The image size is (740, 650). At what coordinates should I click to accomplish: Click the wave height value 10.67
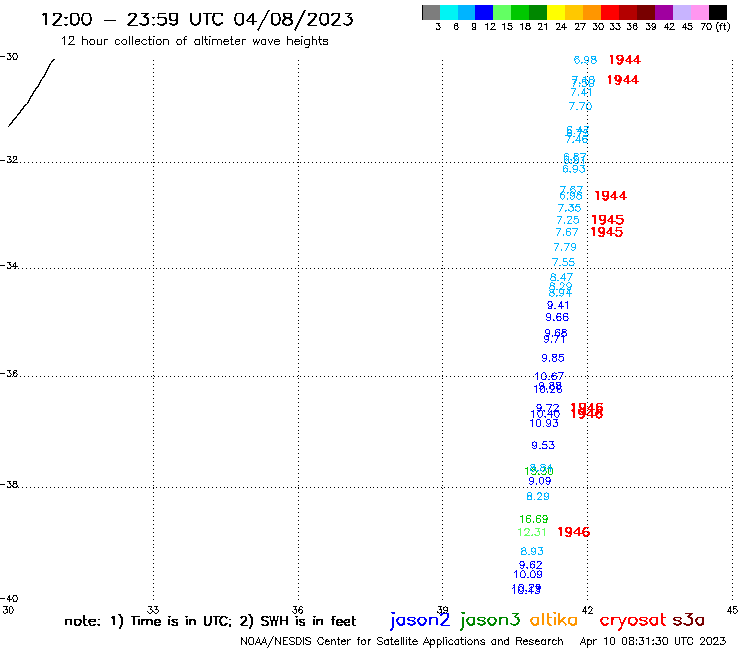(x=549, y=376)
